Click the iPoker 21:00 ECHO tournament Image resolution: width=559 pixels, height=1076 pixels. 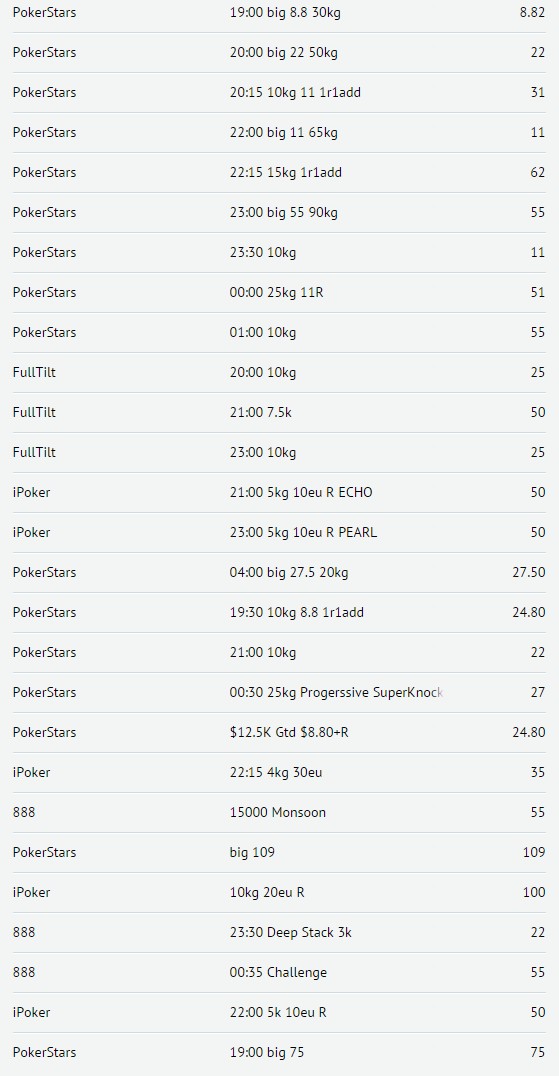279,492
